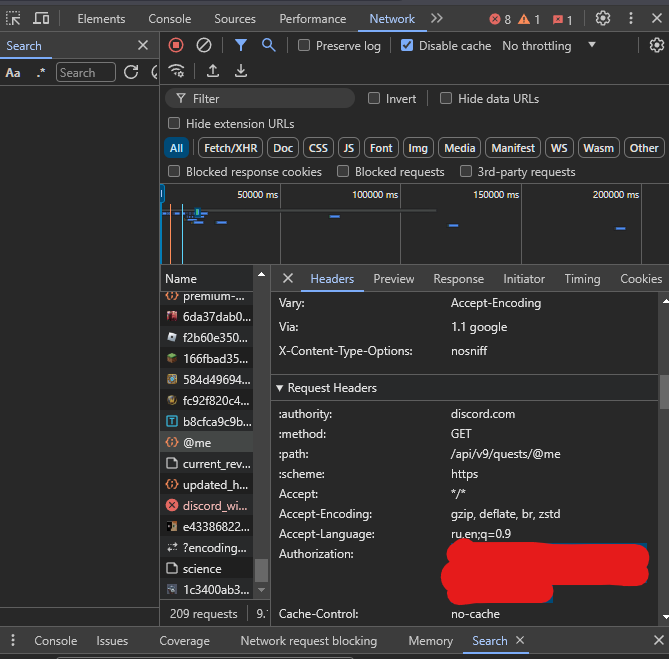Open the drawer three-dot menu
The image size is (669, 659).
(x=13, y=640)
